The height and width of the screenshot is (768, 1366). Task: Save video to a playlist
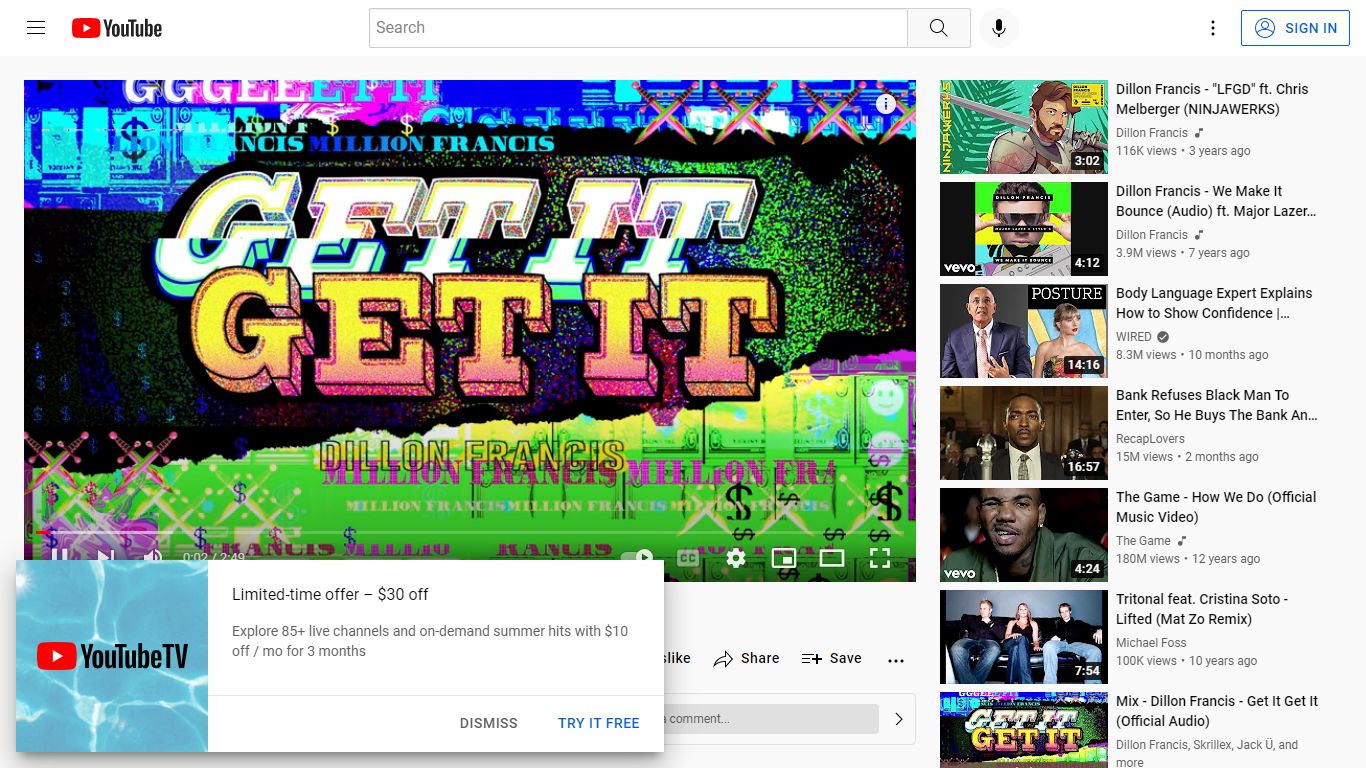click(831, 658)
